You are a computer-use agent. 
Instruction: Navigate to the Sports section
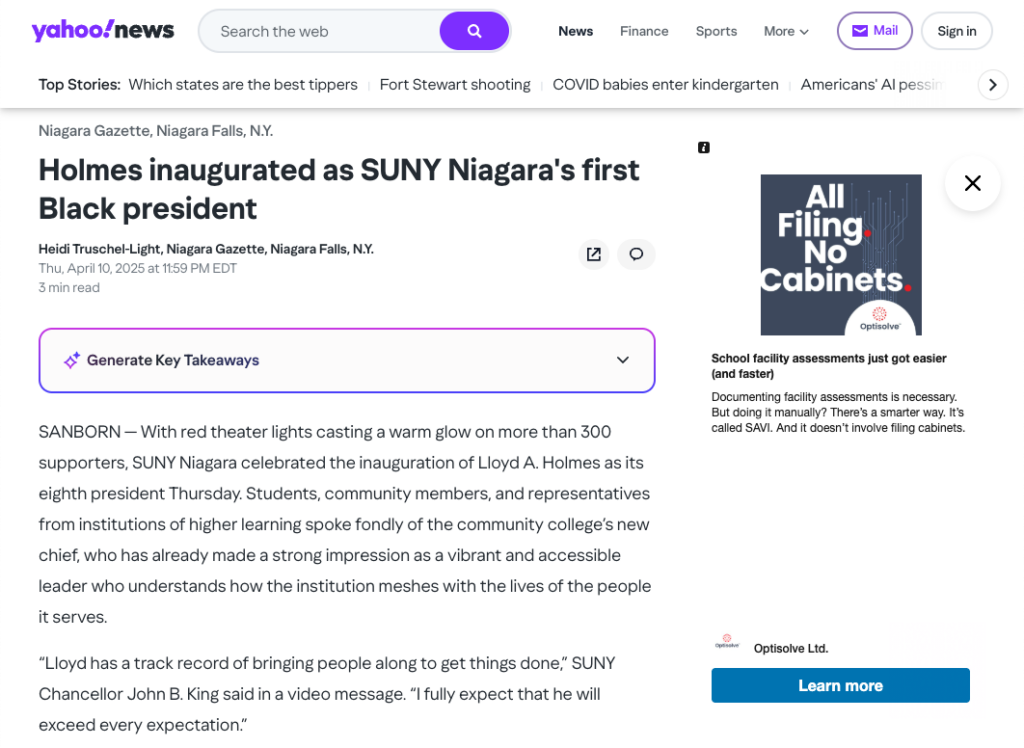coord(716,31)
